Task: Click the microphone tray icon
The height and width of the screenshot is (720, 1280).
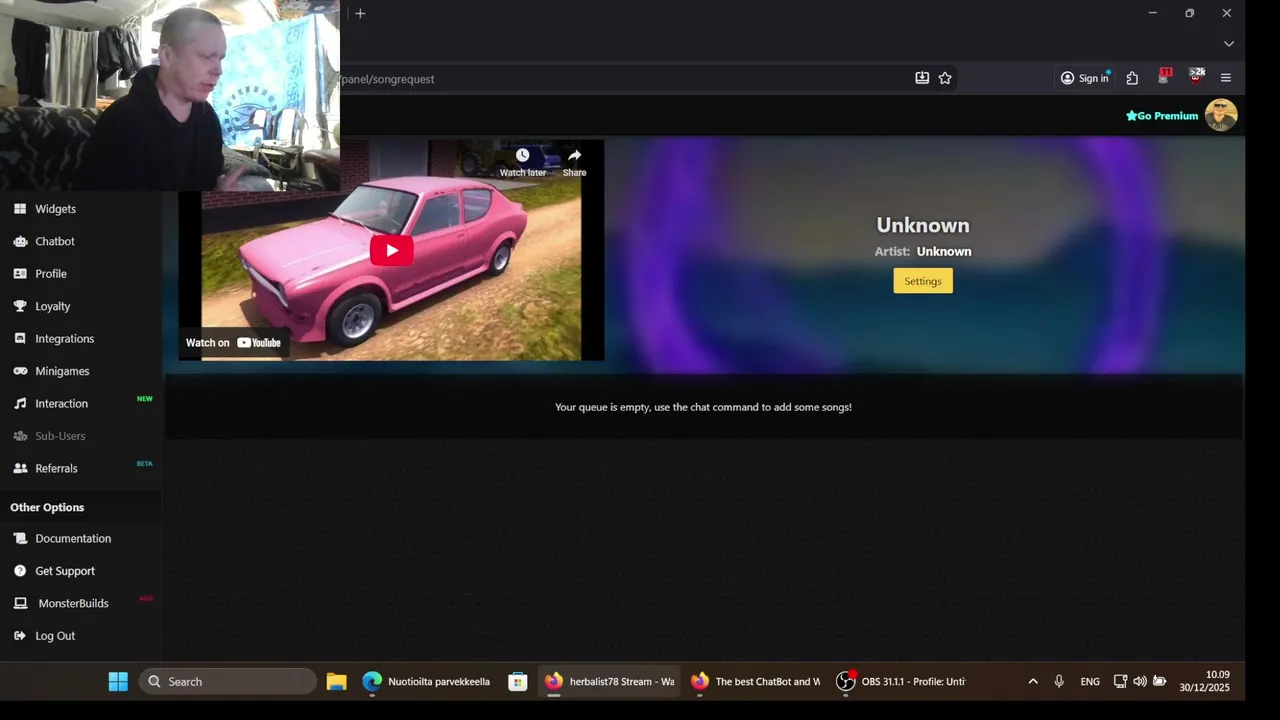Action: 1059,682
